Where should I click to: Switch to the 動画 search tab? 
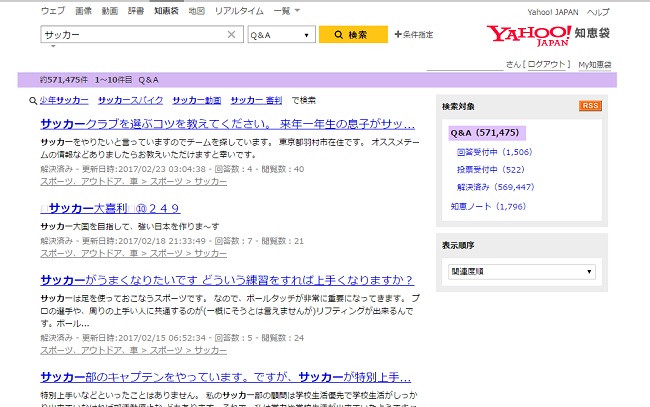click(x=110, y=11)
